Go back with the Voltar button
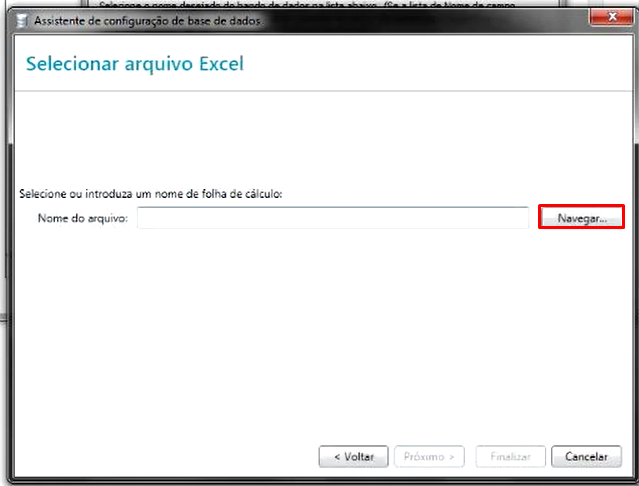 tap(353, 456)
